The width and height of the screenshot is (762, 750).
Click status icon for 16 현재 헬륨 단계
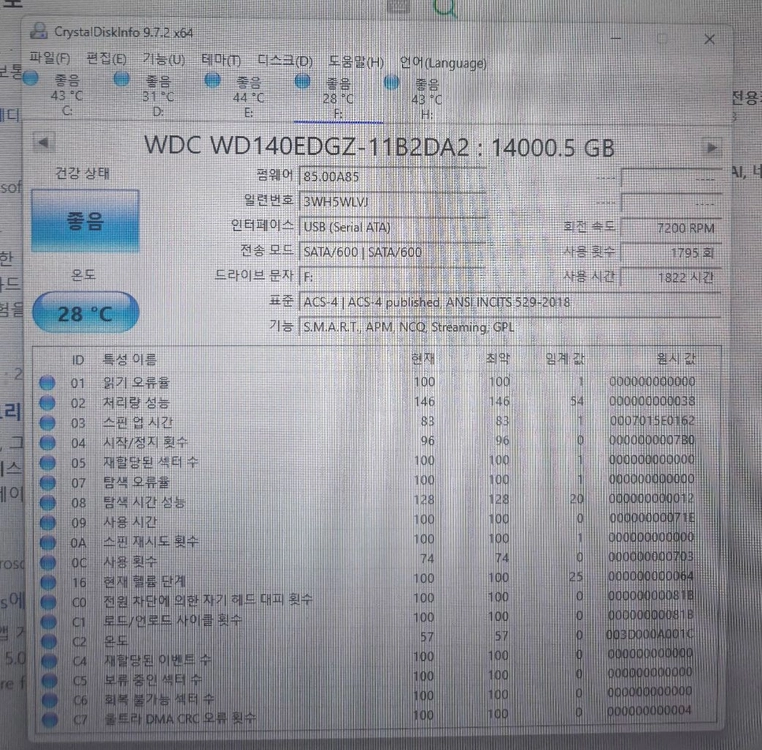coord(48,582)
